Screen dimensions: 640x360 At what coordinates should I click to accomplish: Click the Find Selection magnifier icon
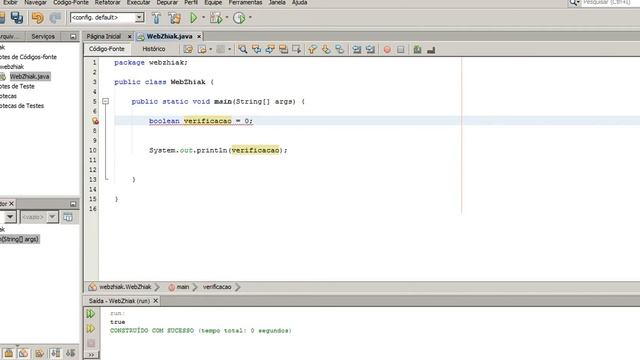[243, 49]
